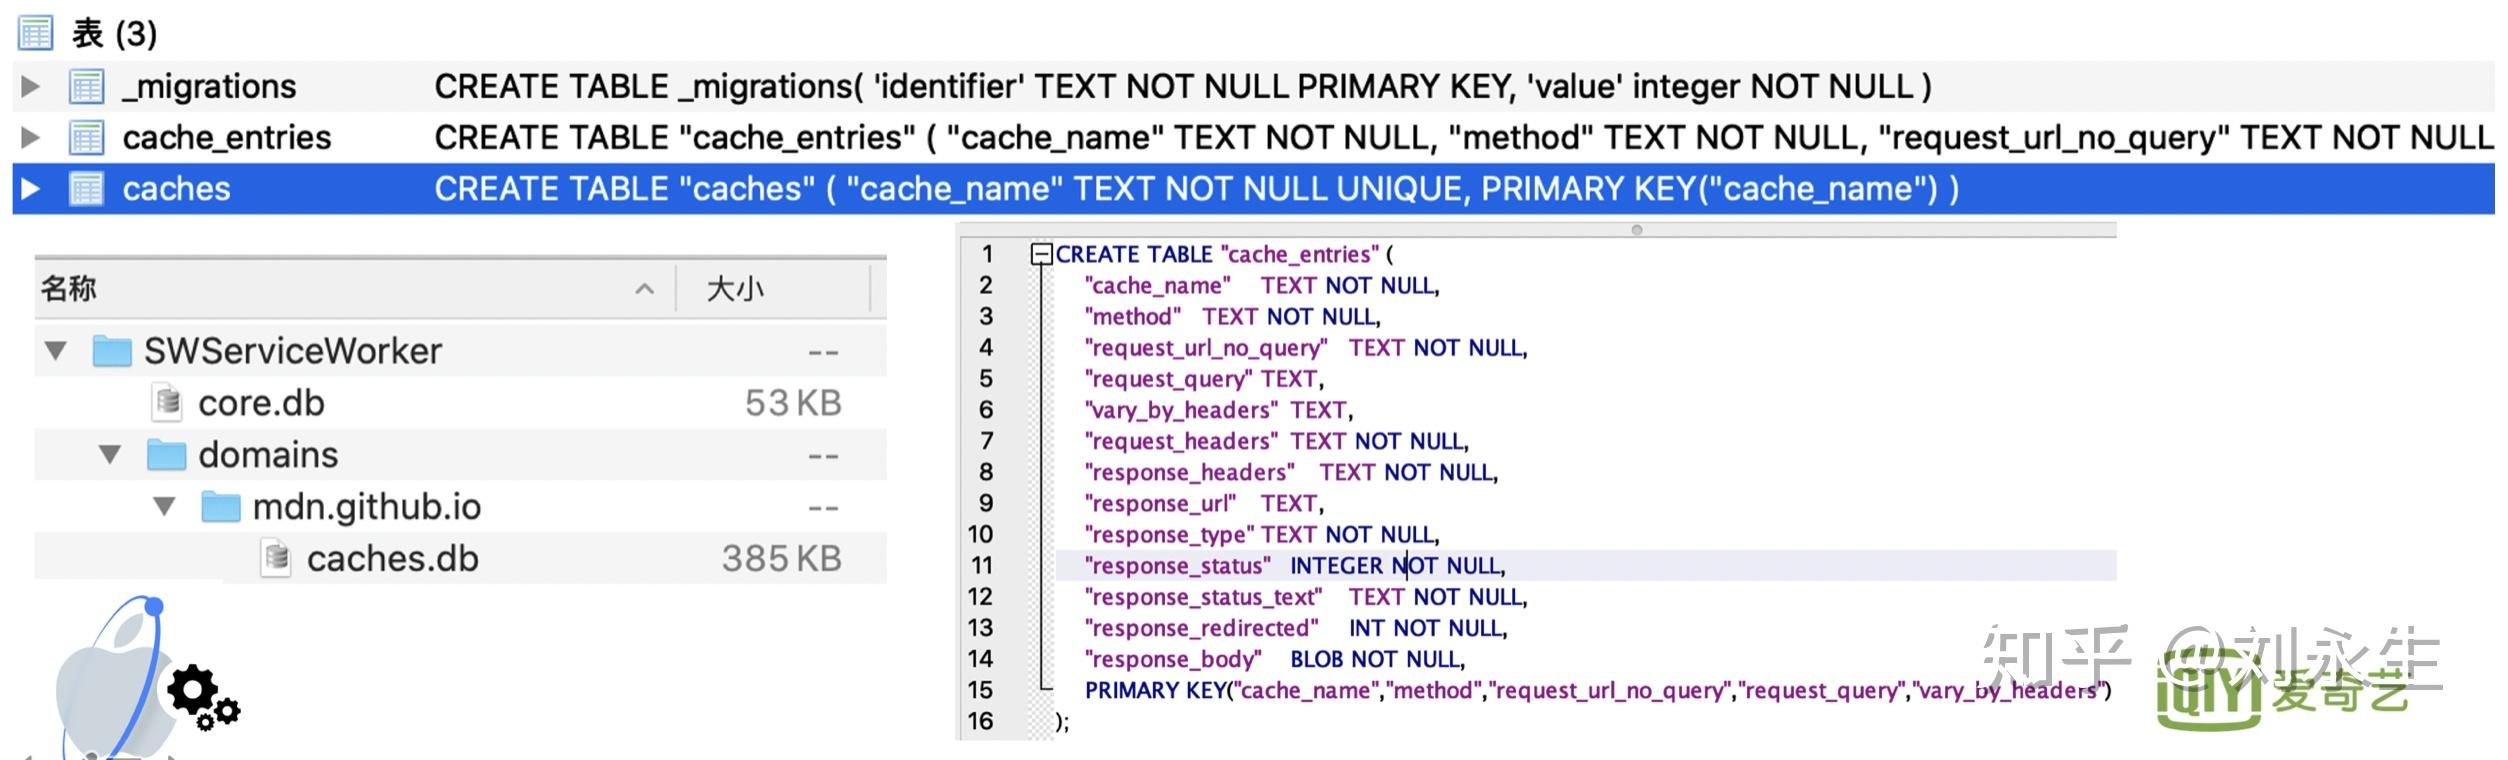
Task: Click the "cache_name" column on editor line 2
Action: [x=1158, y=285]
